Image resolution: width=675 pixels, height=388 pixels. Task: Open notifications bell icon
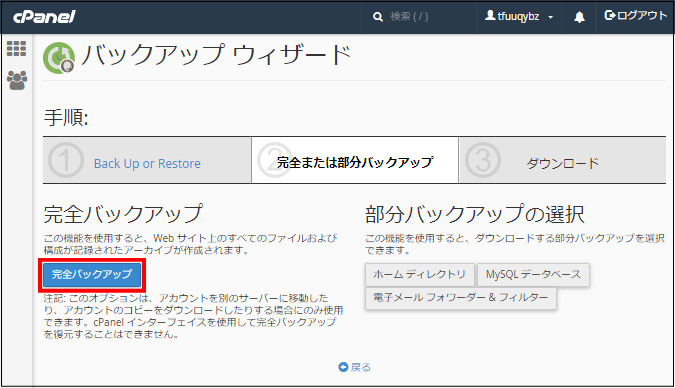coord(579,17)
